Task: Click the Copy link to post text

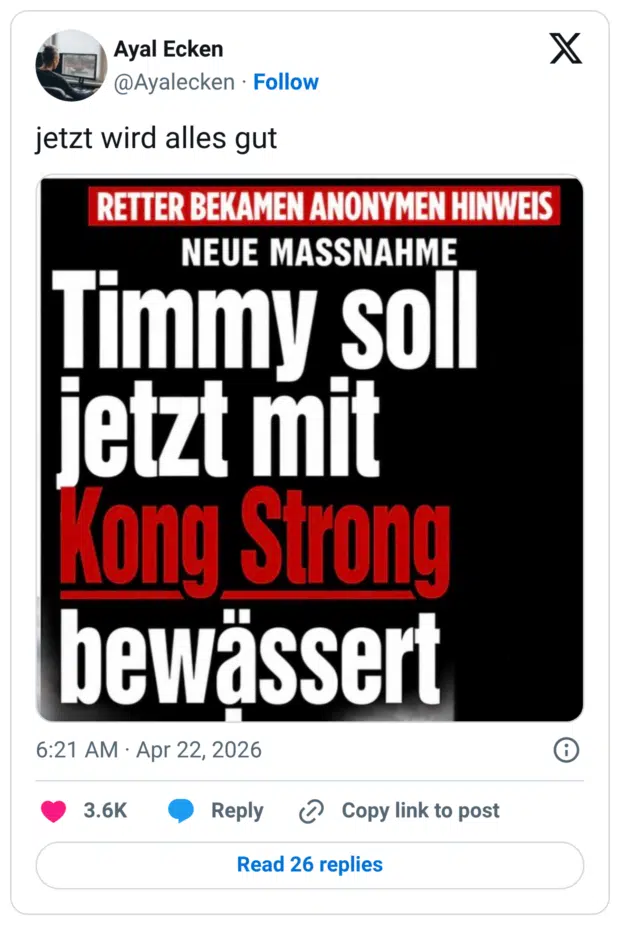Action: point(420,811)
